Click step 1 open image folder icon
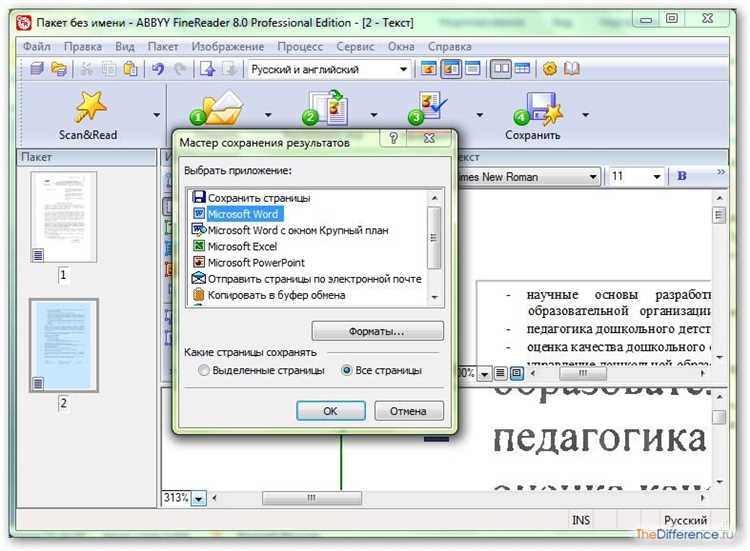750x551 pixels. [x=218, y=109]
